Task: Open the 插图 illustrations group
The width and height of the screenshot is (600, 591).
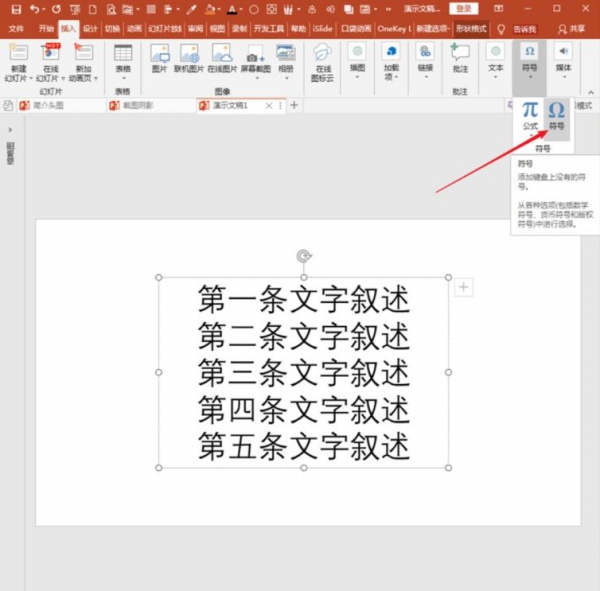Action: [357, 60]
